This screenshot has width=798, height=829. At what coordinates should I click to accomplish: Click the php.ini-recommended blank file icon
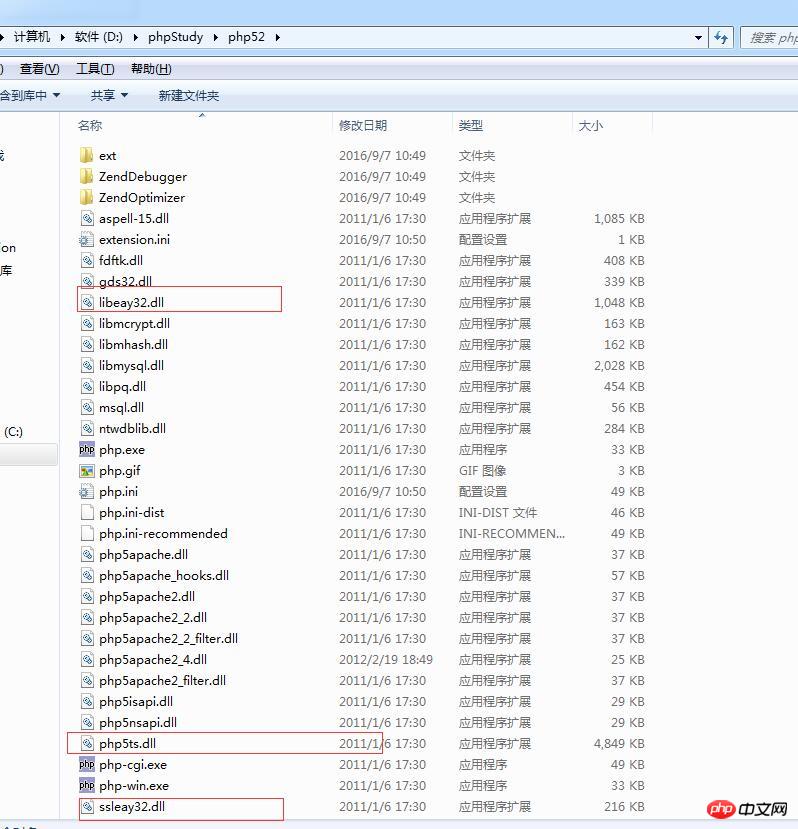[x=87, y=533]
